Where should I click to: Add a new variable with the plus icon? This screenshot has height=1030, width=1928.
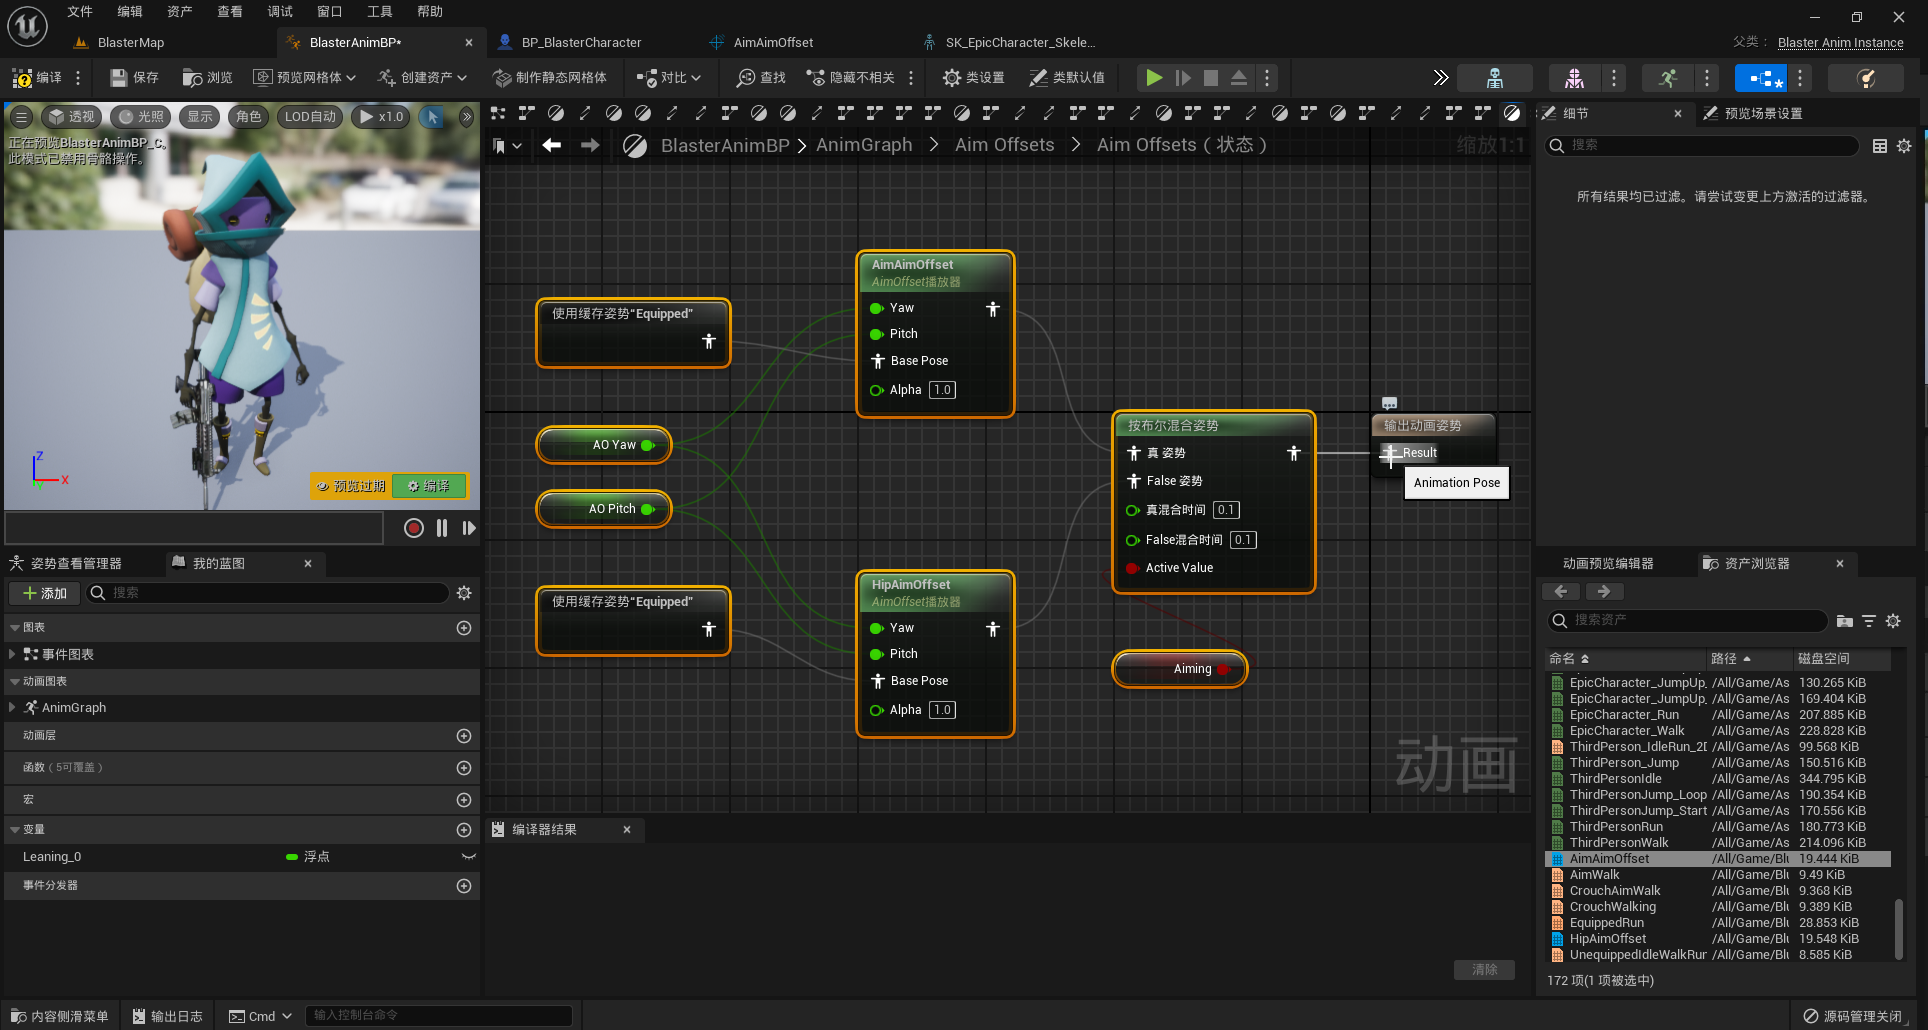click(x=464, y=830)
